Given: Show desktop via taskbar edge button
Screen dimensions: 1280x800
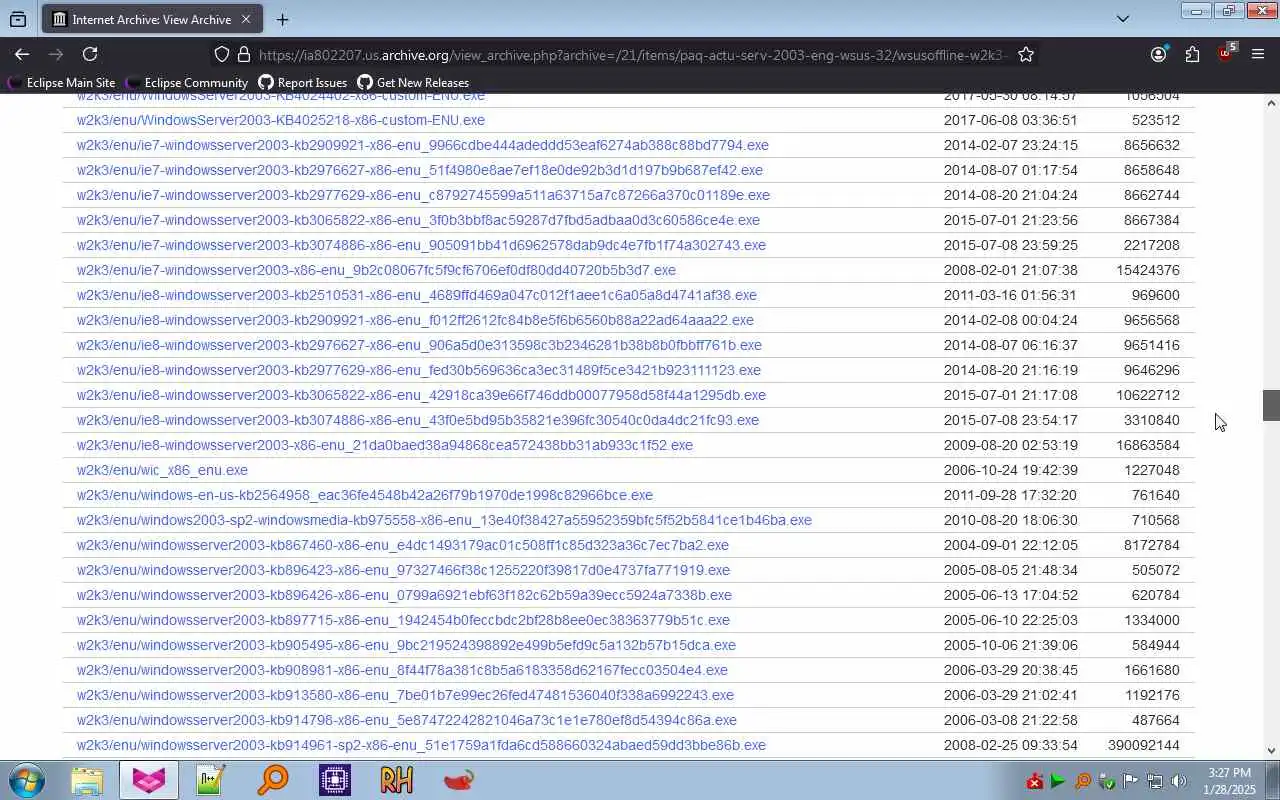Looking at the screenshot, I should [x=1272, y=780].
